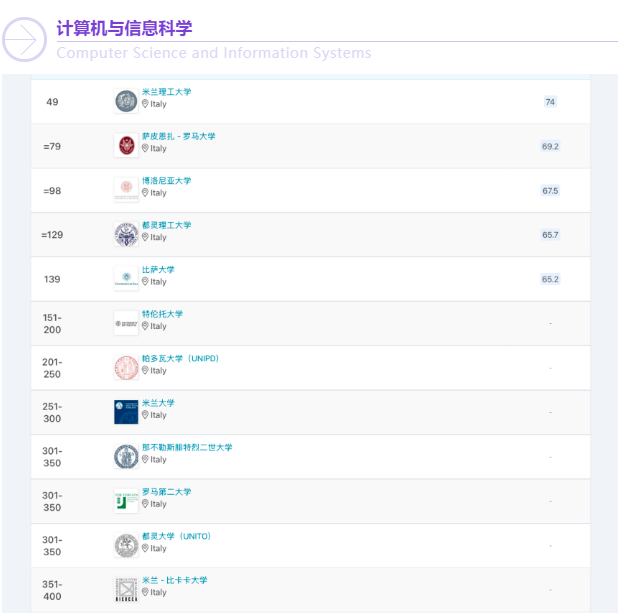Click the location pin icon under 特伦托大学
This screenshot has height=613, width=620.
tap(145, 326)
